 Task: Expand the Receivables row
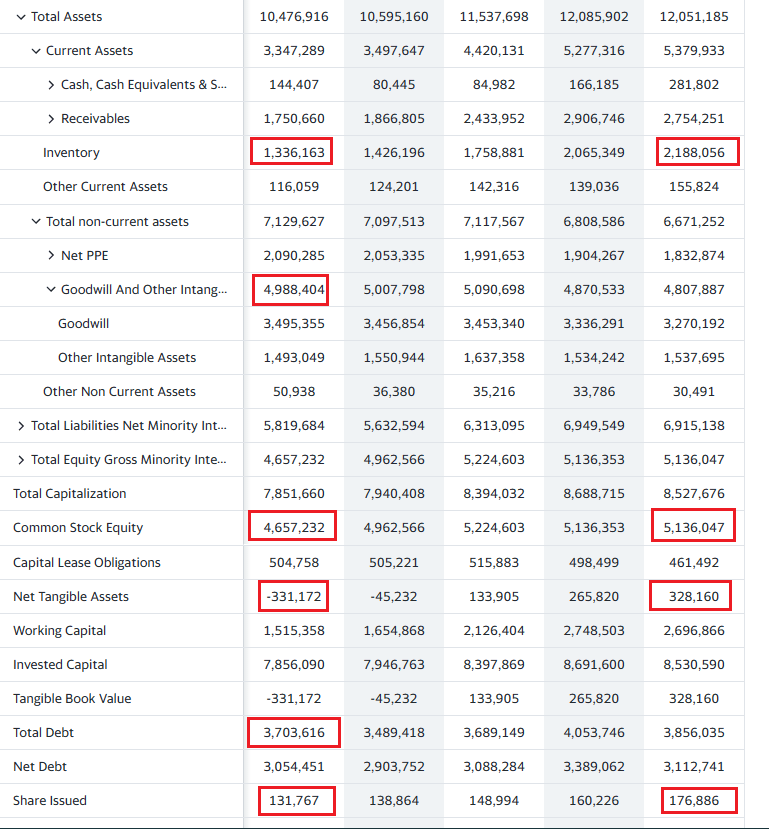pos(51,119)
